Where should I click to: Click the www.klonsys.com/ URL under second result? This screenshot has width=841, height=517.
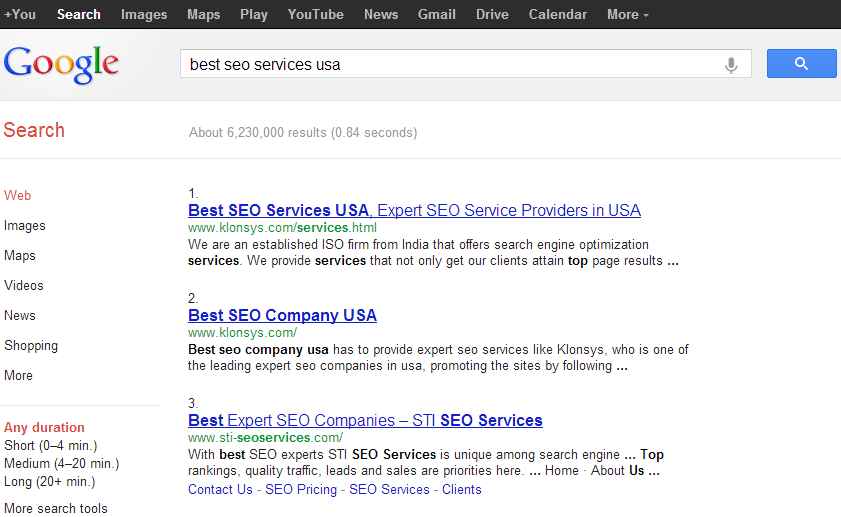pyautogui.click(x=242, y=333)
